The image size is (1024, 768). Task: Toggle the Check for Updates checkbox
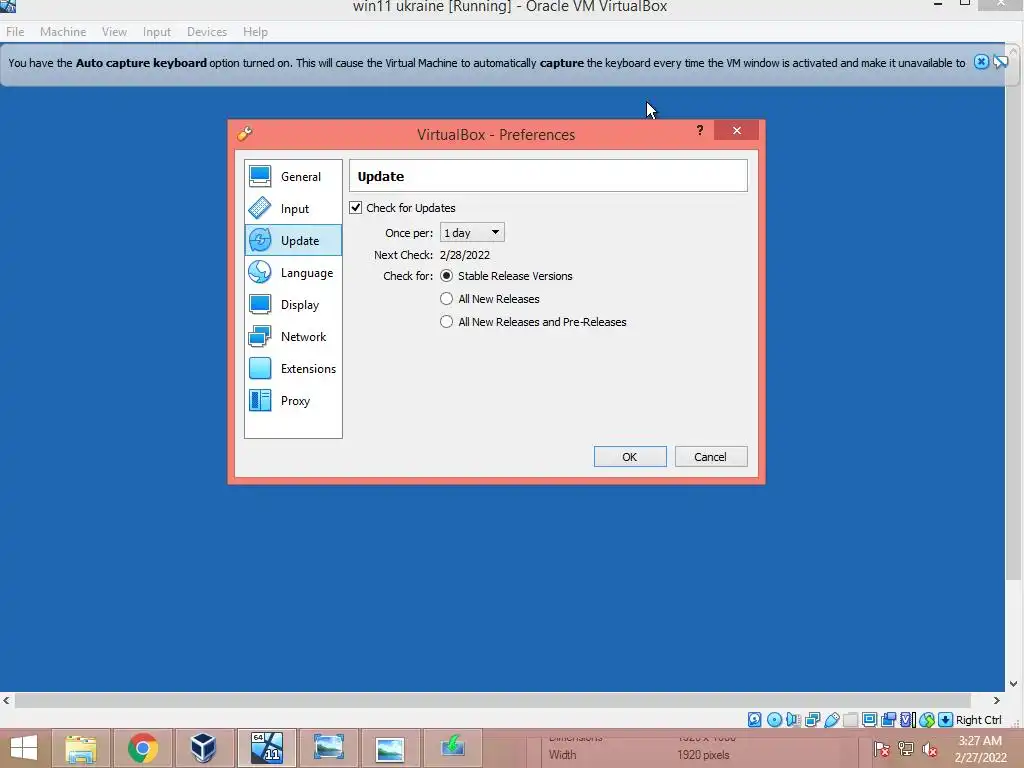pos(355,208)
